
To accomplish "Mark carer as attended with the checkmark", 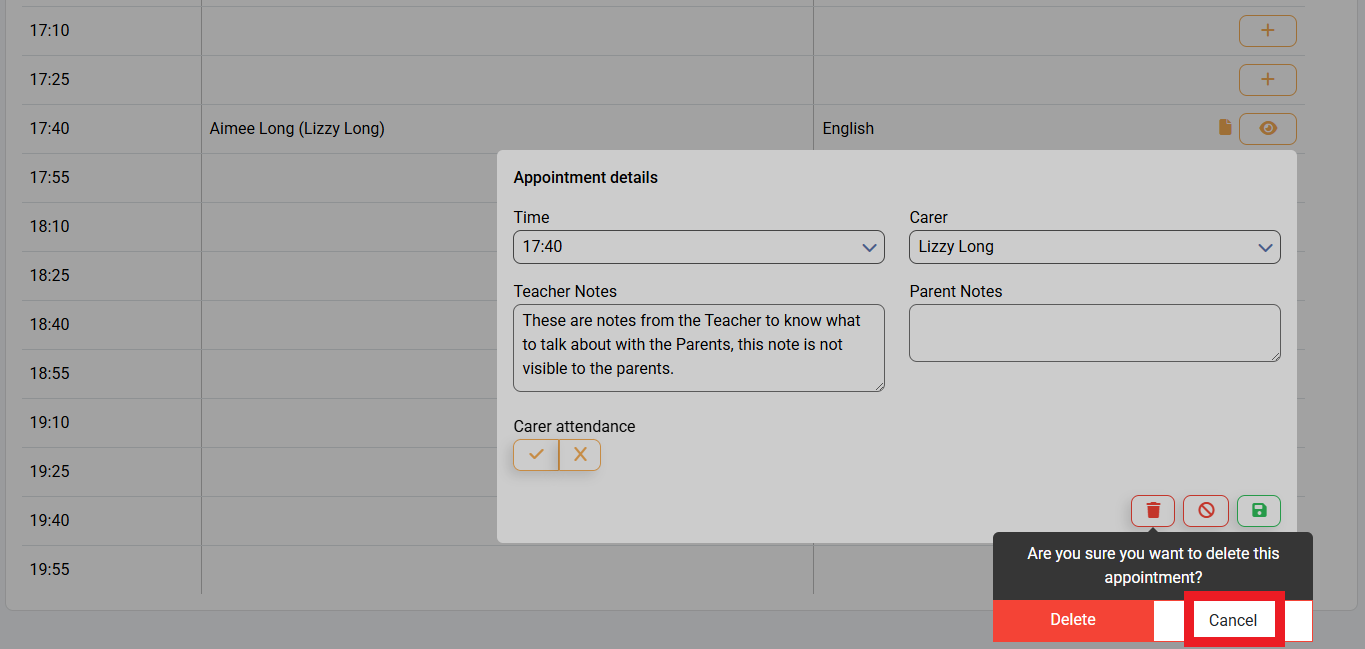I will 536,455.
